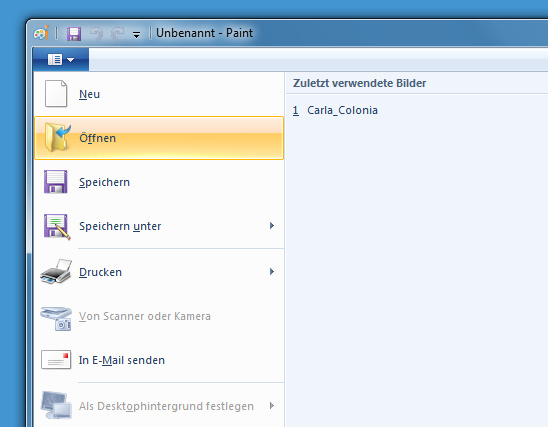Toggle the blue Paint file menu button

pos(61,59)
